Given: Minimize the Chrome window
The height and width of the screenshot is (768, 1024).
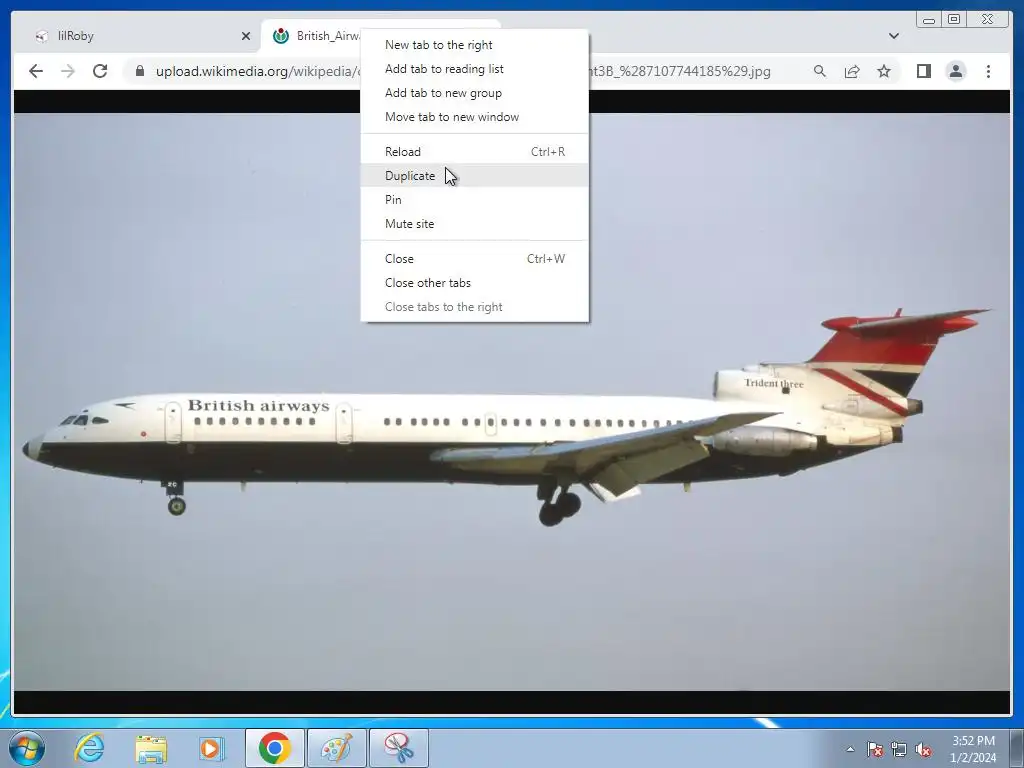Looking at the screenshot, I should point(929,20).
